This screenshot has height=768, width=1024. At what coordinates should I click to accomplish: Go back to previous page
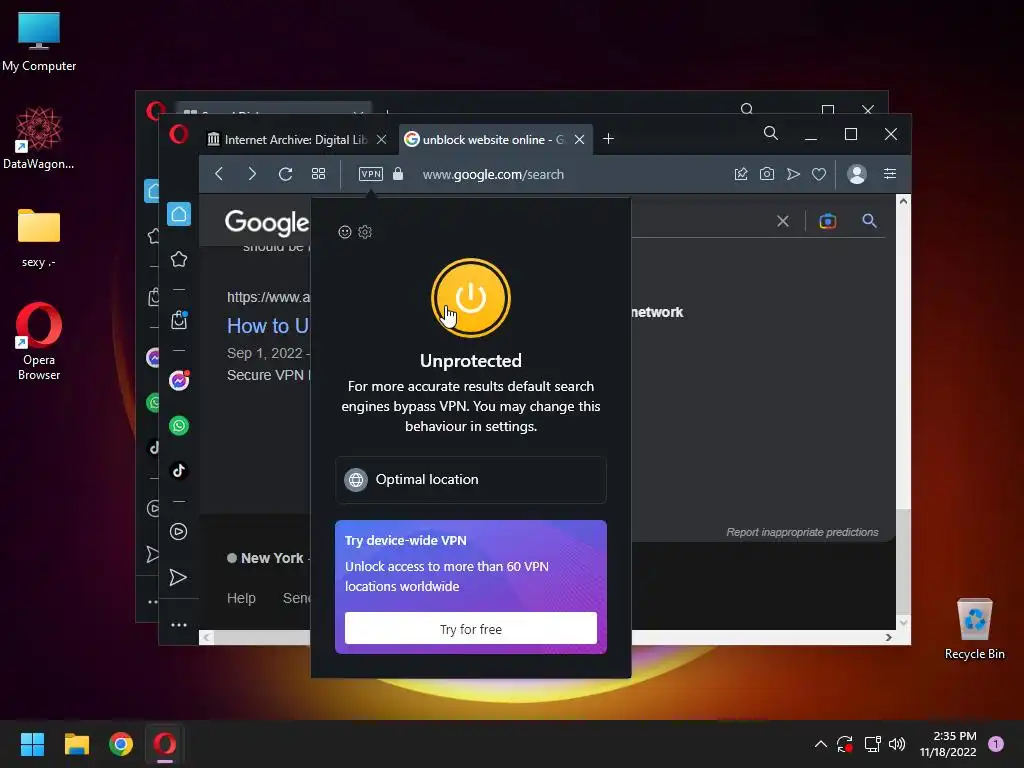(219, 174)
